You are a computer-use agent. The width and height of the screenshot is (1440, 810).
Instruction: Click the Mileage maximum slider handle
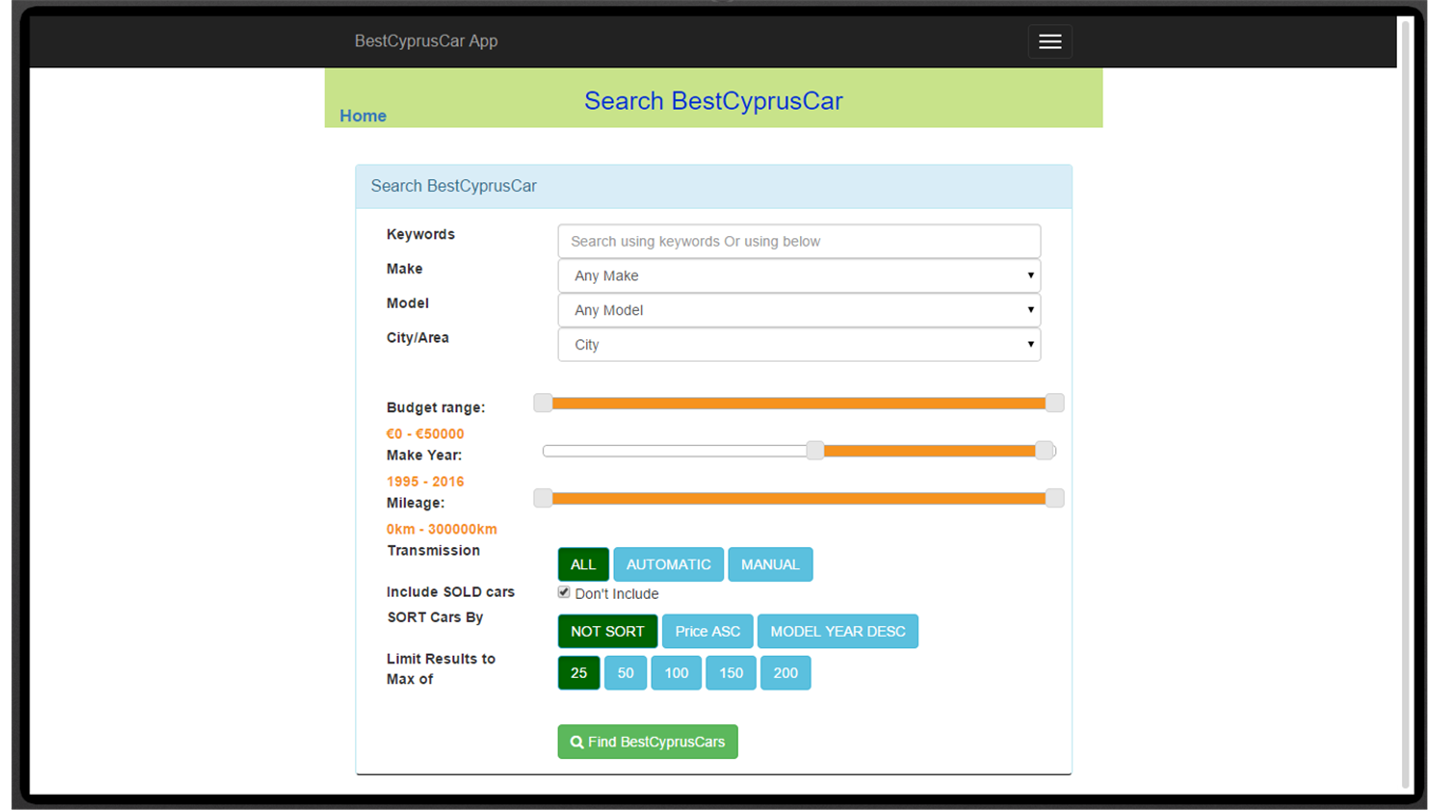tap(1055, 498)
